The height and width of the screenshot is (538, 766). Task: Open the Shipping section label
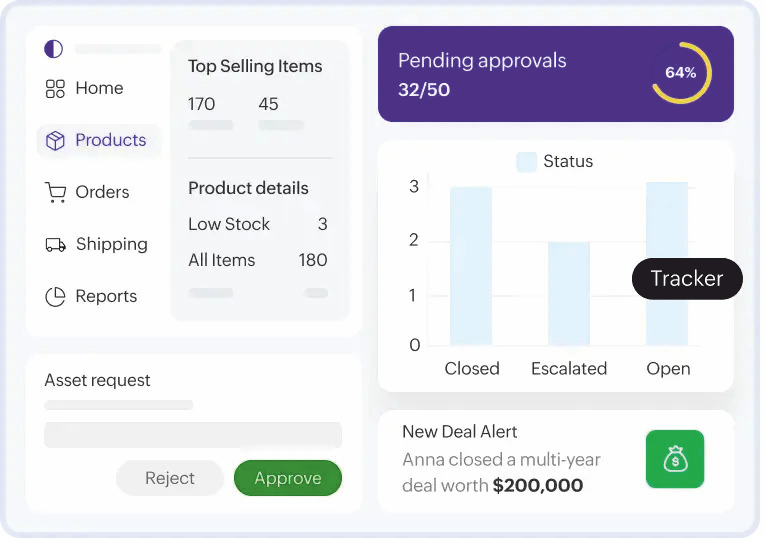click(111, 244)
